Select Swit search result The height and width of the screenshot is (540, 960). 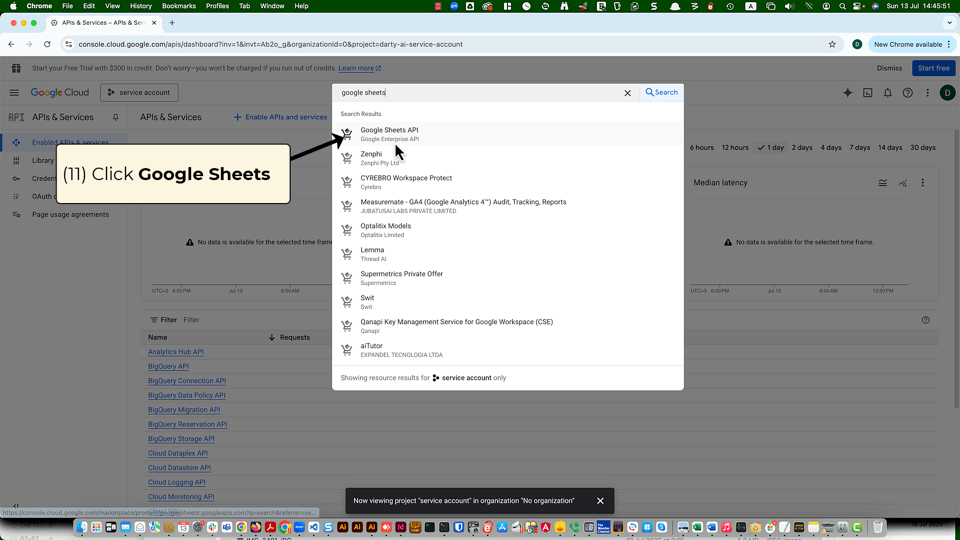(x=508, y=302)
